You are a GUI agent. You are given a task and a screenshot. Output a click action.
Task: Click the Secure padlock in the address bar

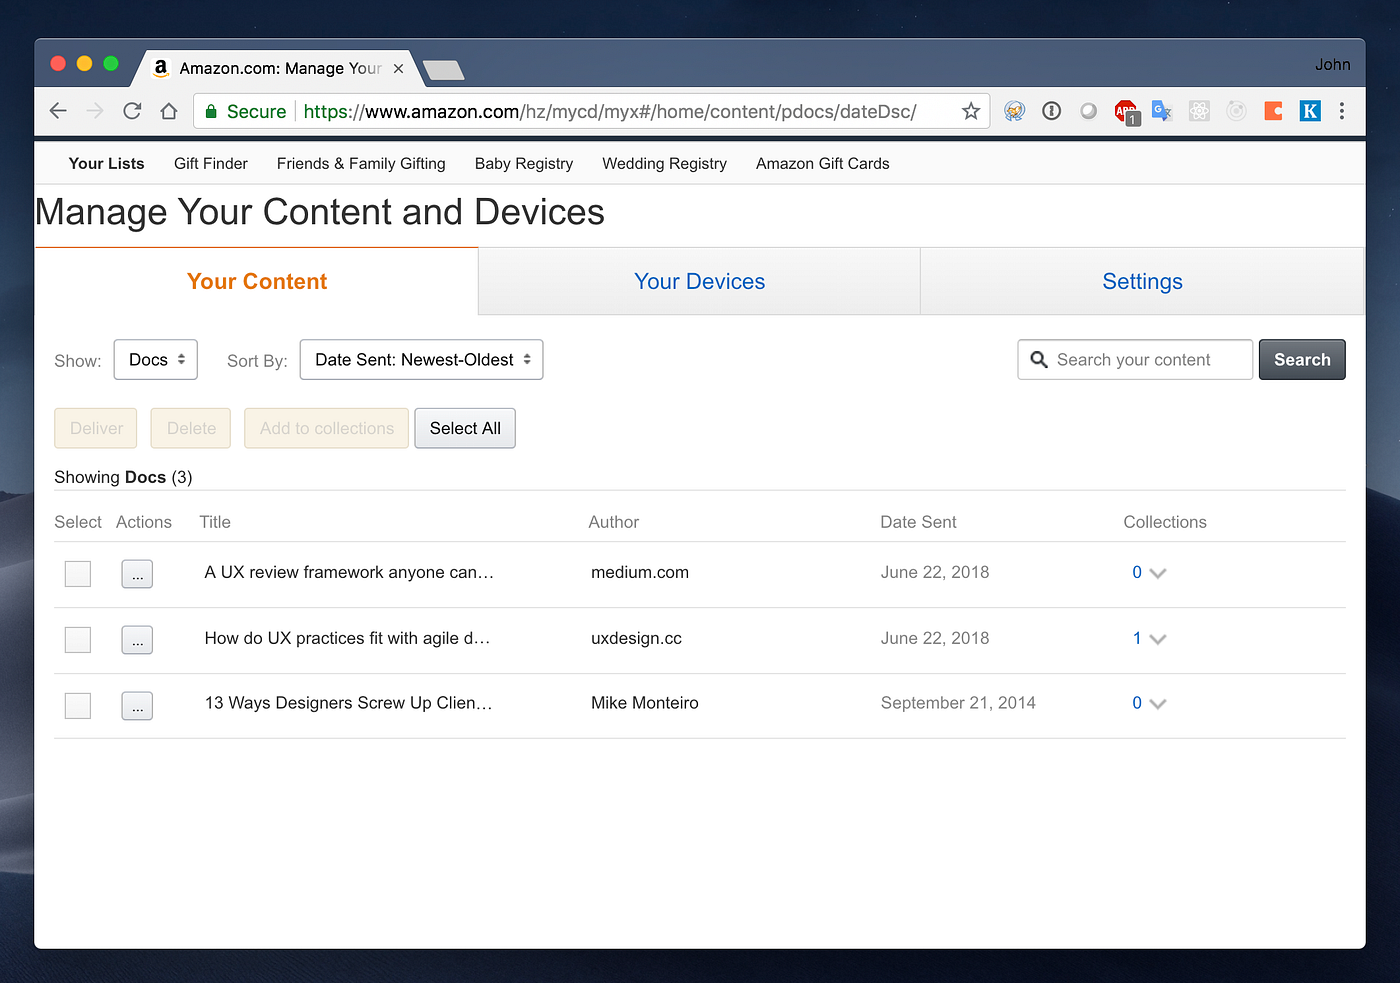click(x=211, y=111)
